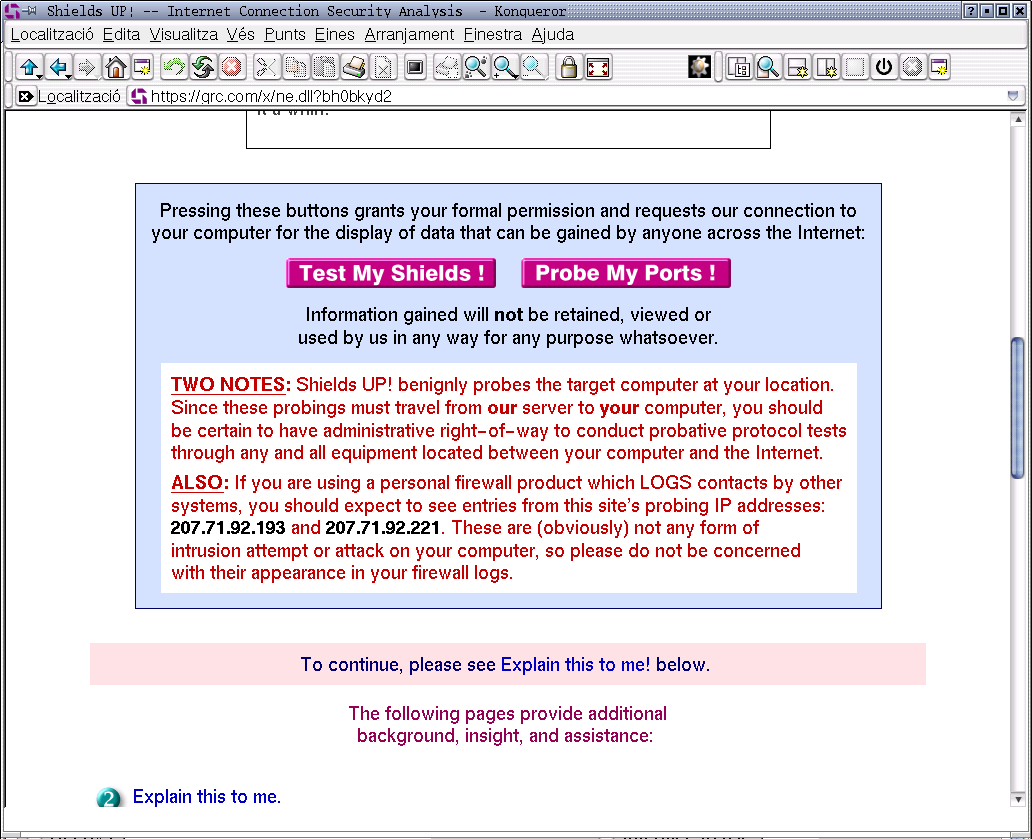Image resolution: width=1032 pixels, height=839 pixels.
Task: Click the ALSO: heading text
Action: pos(199,483)
